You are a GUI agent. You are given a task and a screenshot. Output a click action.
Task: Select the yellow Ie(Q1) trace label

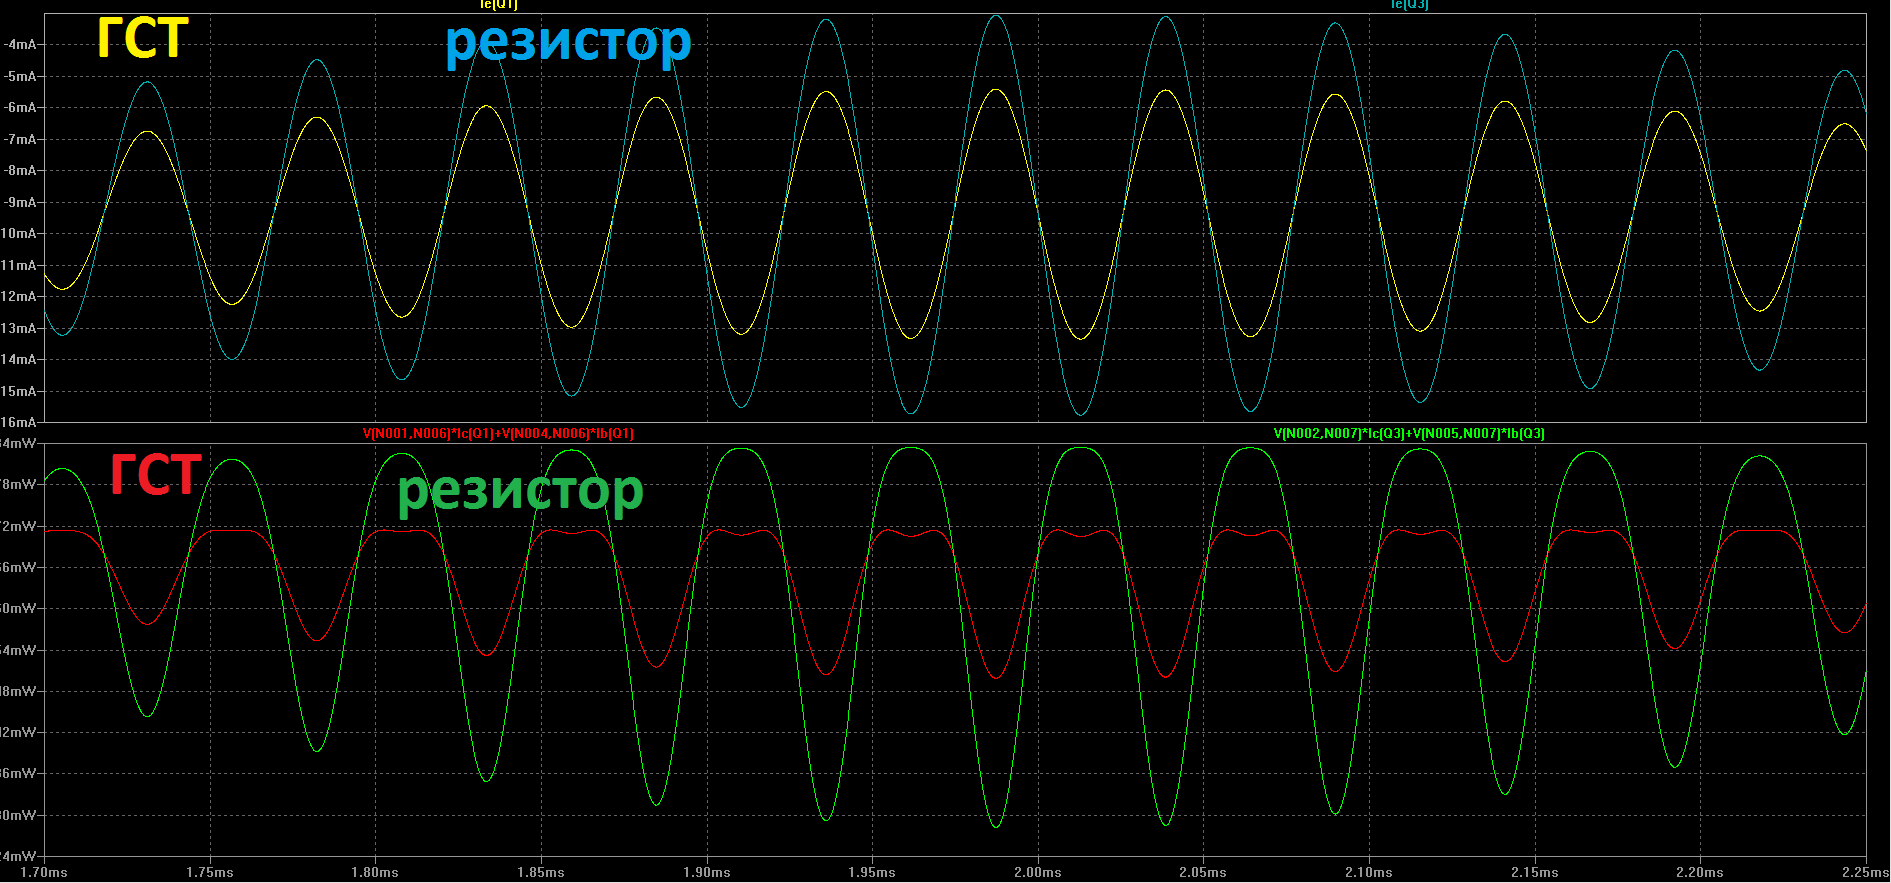499,5
